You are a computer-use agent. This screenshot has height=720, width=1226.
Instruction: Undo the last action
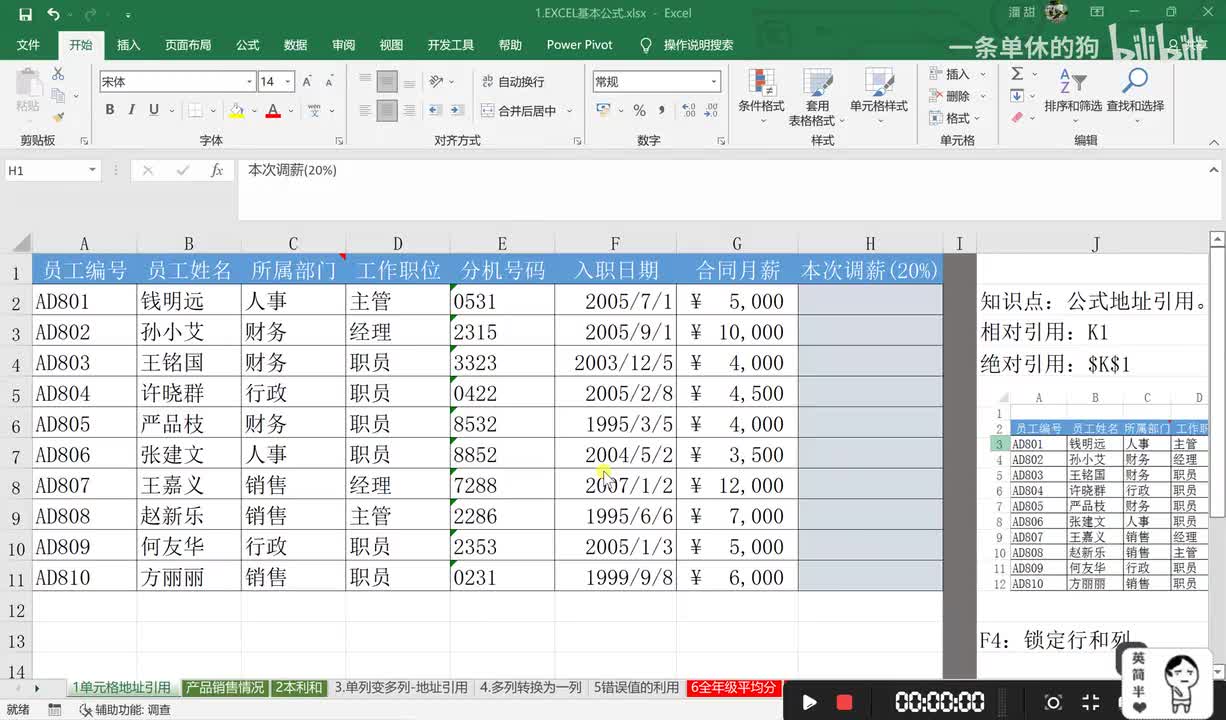click(53, 14)
